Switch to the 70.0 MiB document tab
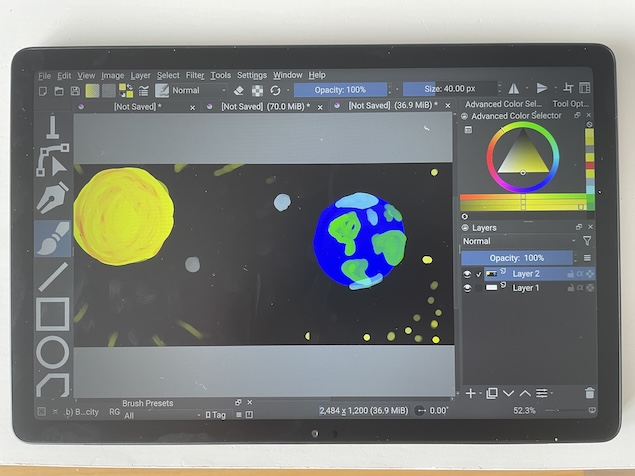635x476 pixels. click(x=265, y=107)
